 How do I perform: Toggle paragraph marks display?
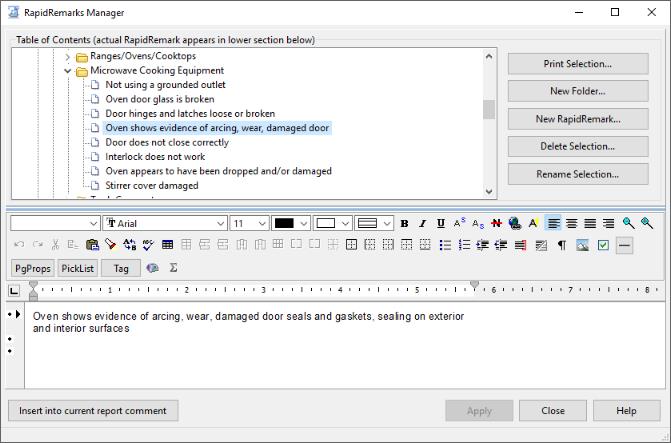coord(561,245)
